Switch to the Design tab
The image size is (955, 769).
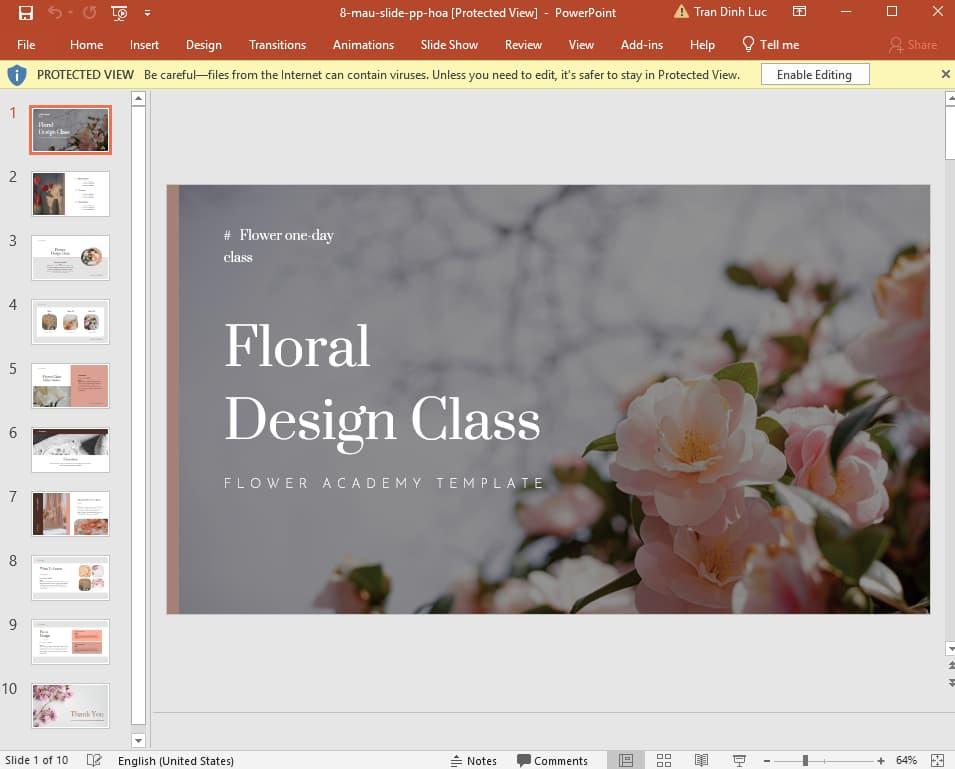click(204, 44)
